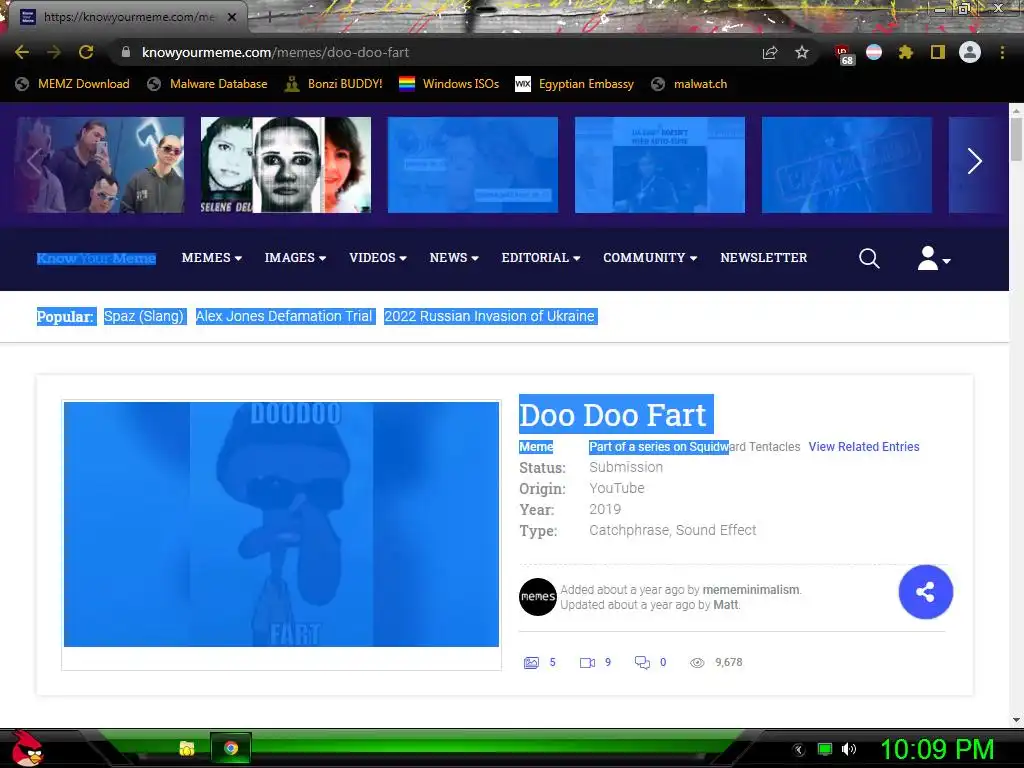The height and width of the screenshot is (768, 1024).
Task: Open Matt's user profile link
Action: point(726,605)
